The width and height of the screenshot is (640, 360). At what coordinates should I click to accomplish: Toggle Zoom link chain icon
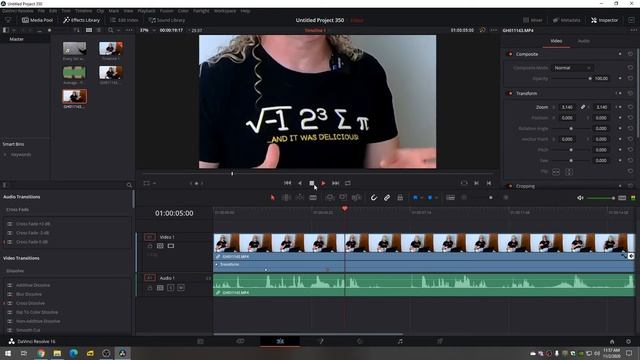click(583, 107)
